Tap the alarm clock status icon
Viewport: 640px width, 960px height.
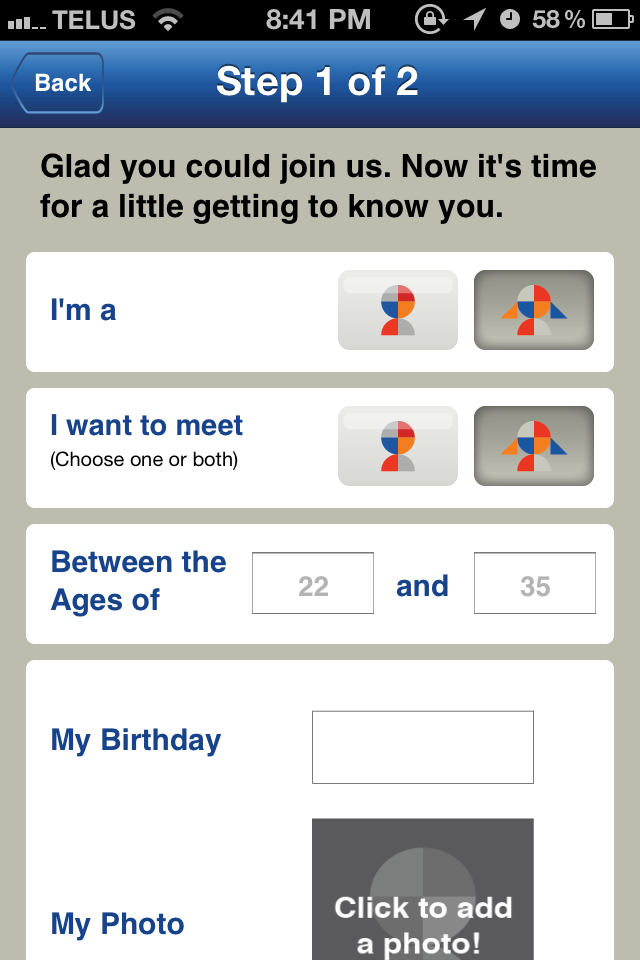pyautogui.click(x=510, y=19)
